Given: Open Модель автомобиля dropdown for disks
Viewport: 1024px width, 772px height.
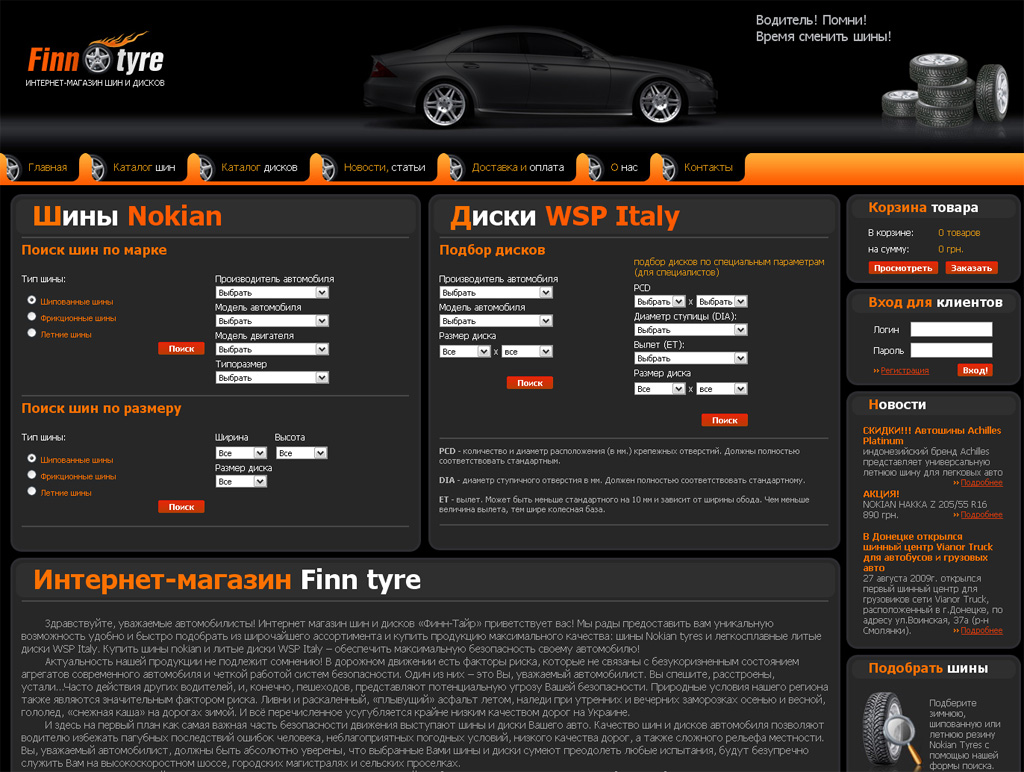Looking at the screenshot, I should tap(496, 321).
